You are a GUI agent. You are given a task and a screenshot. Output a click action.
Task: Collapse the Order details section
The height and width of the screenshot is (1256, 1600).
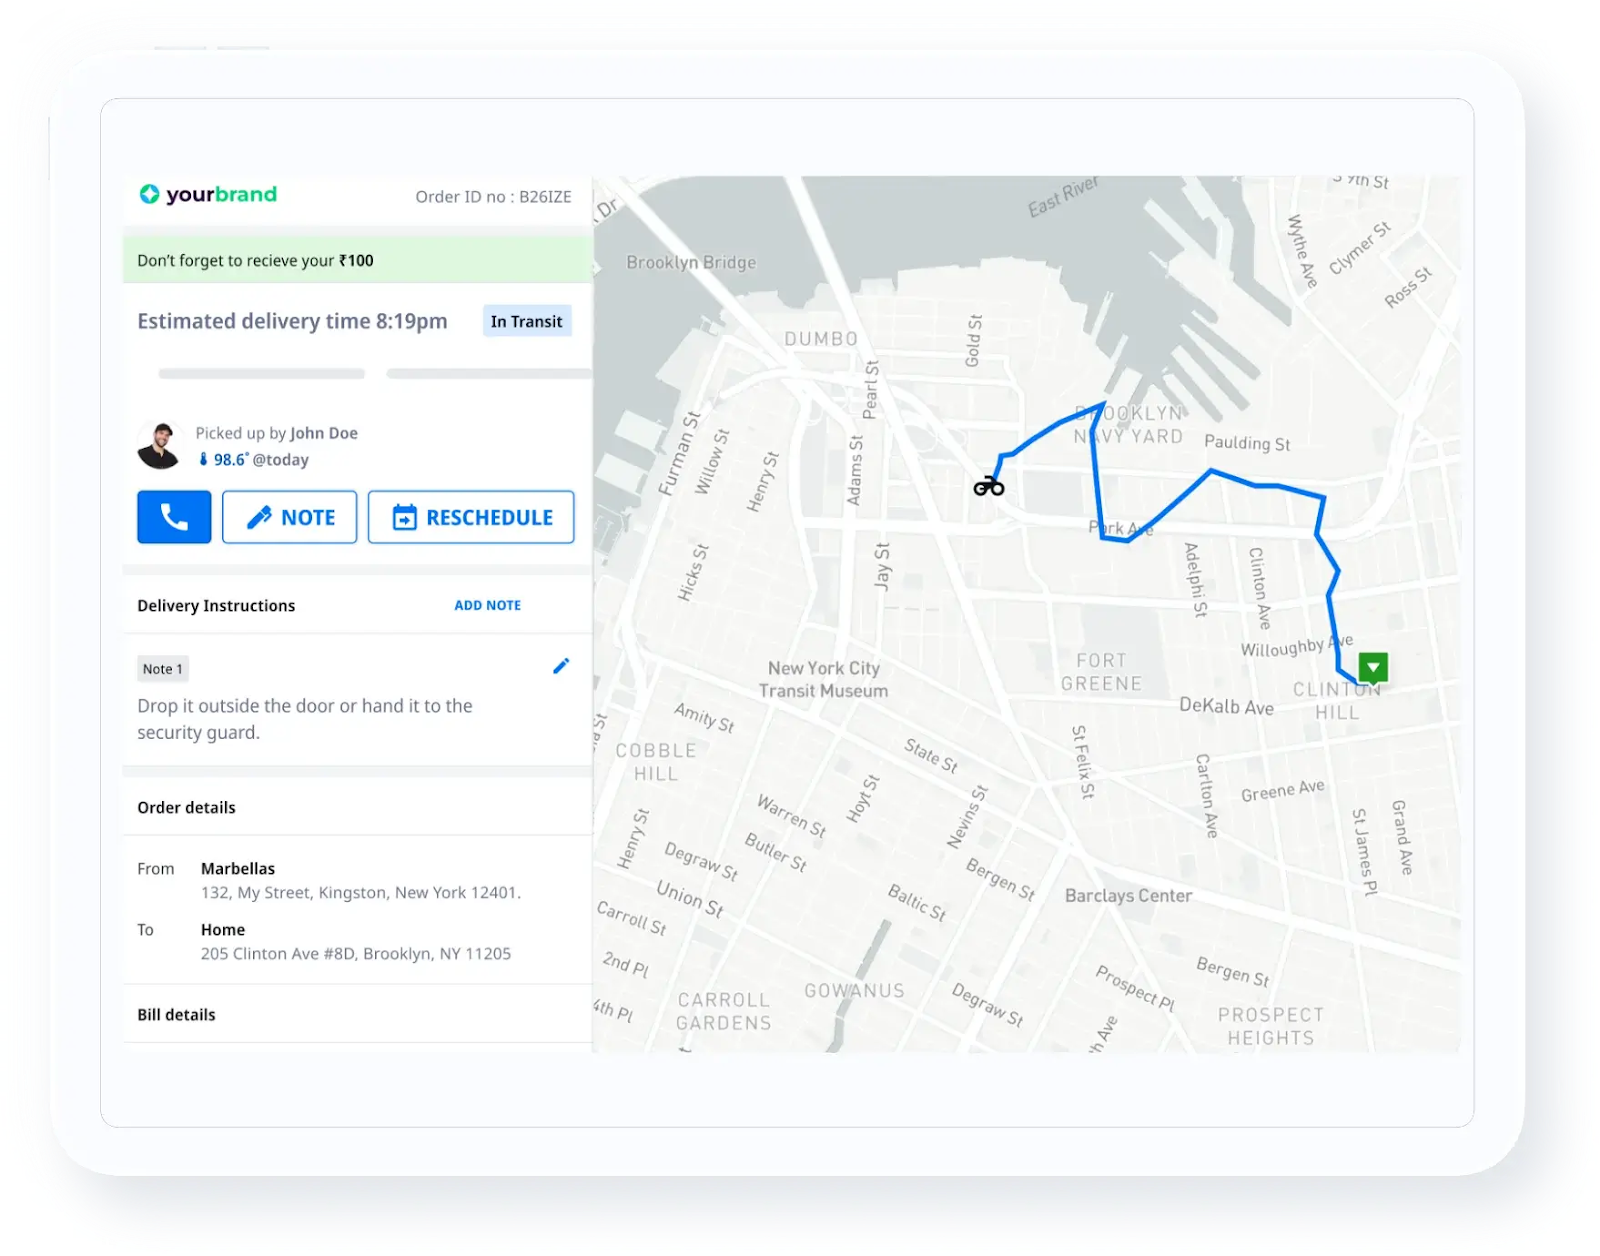click(186, 807)
